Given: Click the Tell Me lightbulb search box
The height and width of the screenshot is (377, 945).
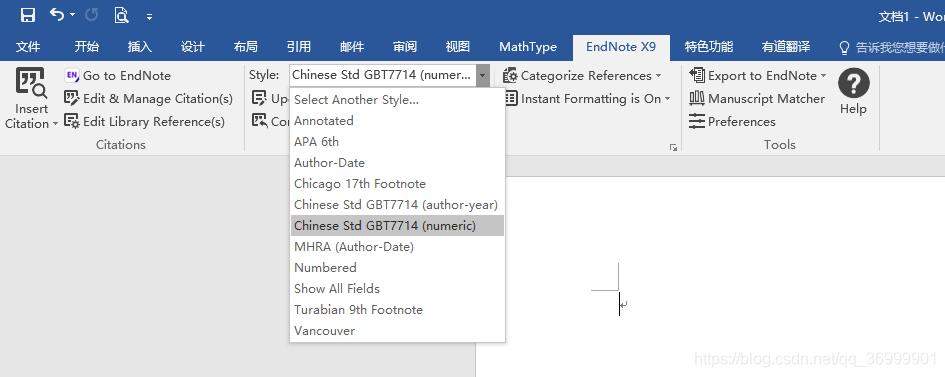Looking at the screenshot, I should (892, 48).
